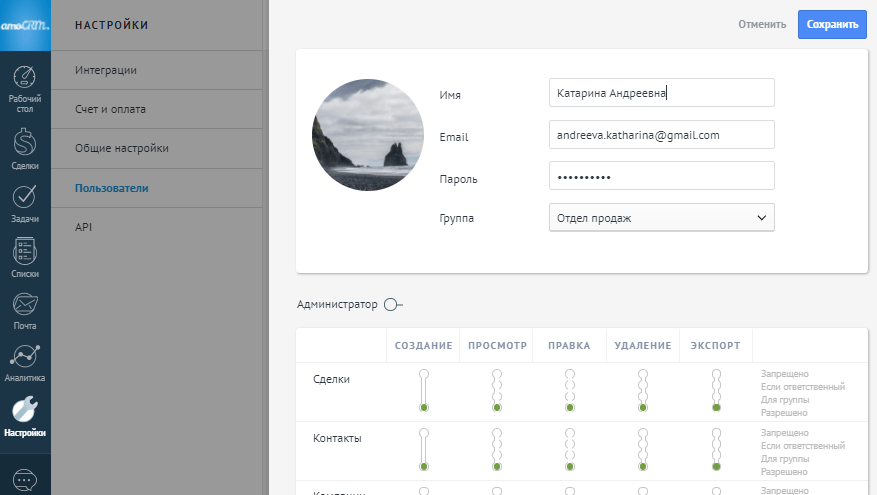Select Общие настройки in the settings menu

click(x=122, y=148)
